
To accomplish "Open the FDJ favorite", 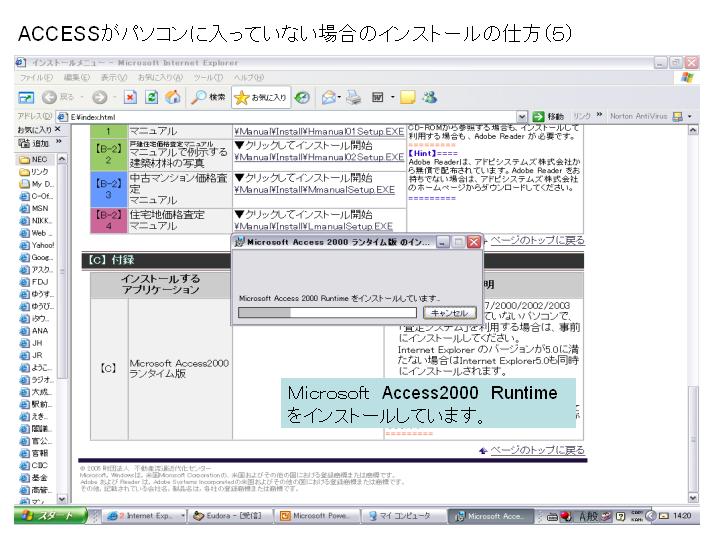I will [x=34, y=282].
